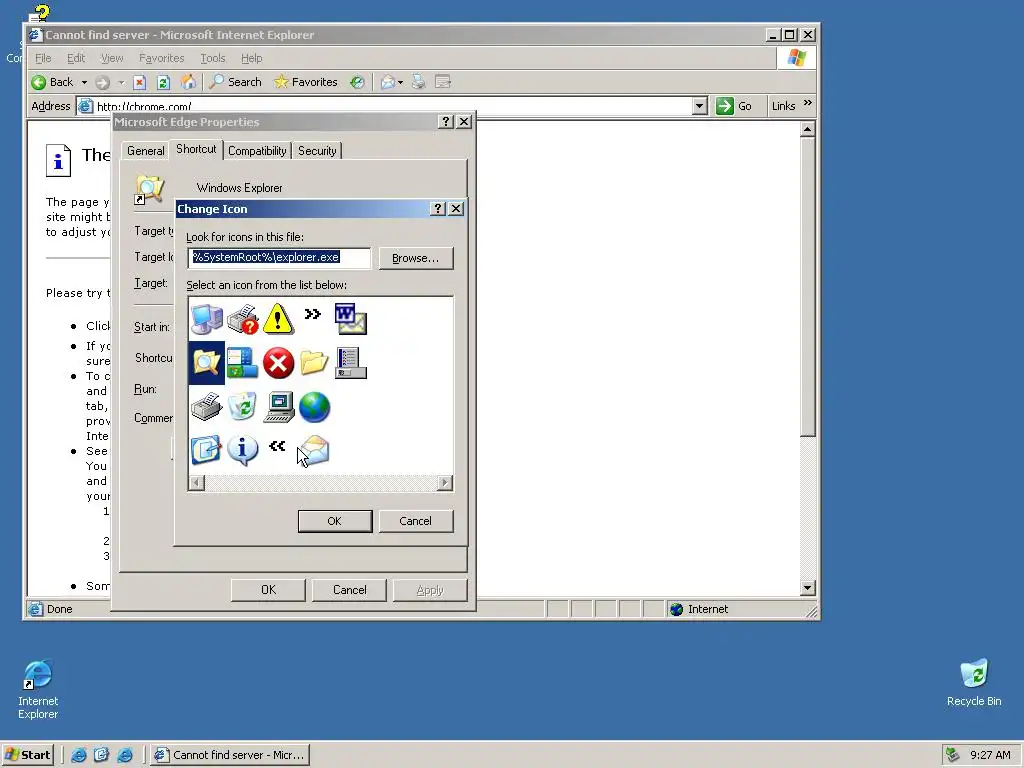Viewport: 1024px width, 768px height.
Task: Pick the red X error icon
Action: [278, 362]
